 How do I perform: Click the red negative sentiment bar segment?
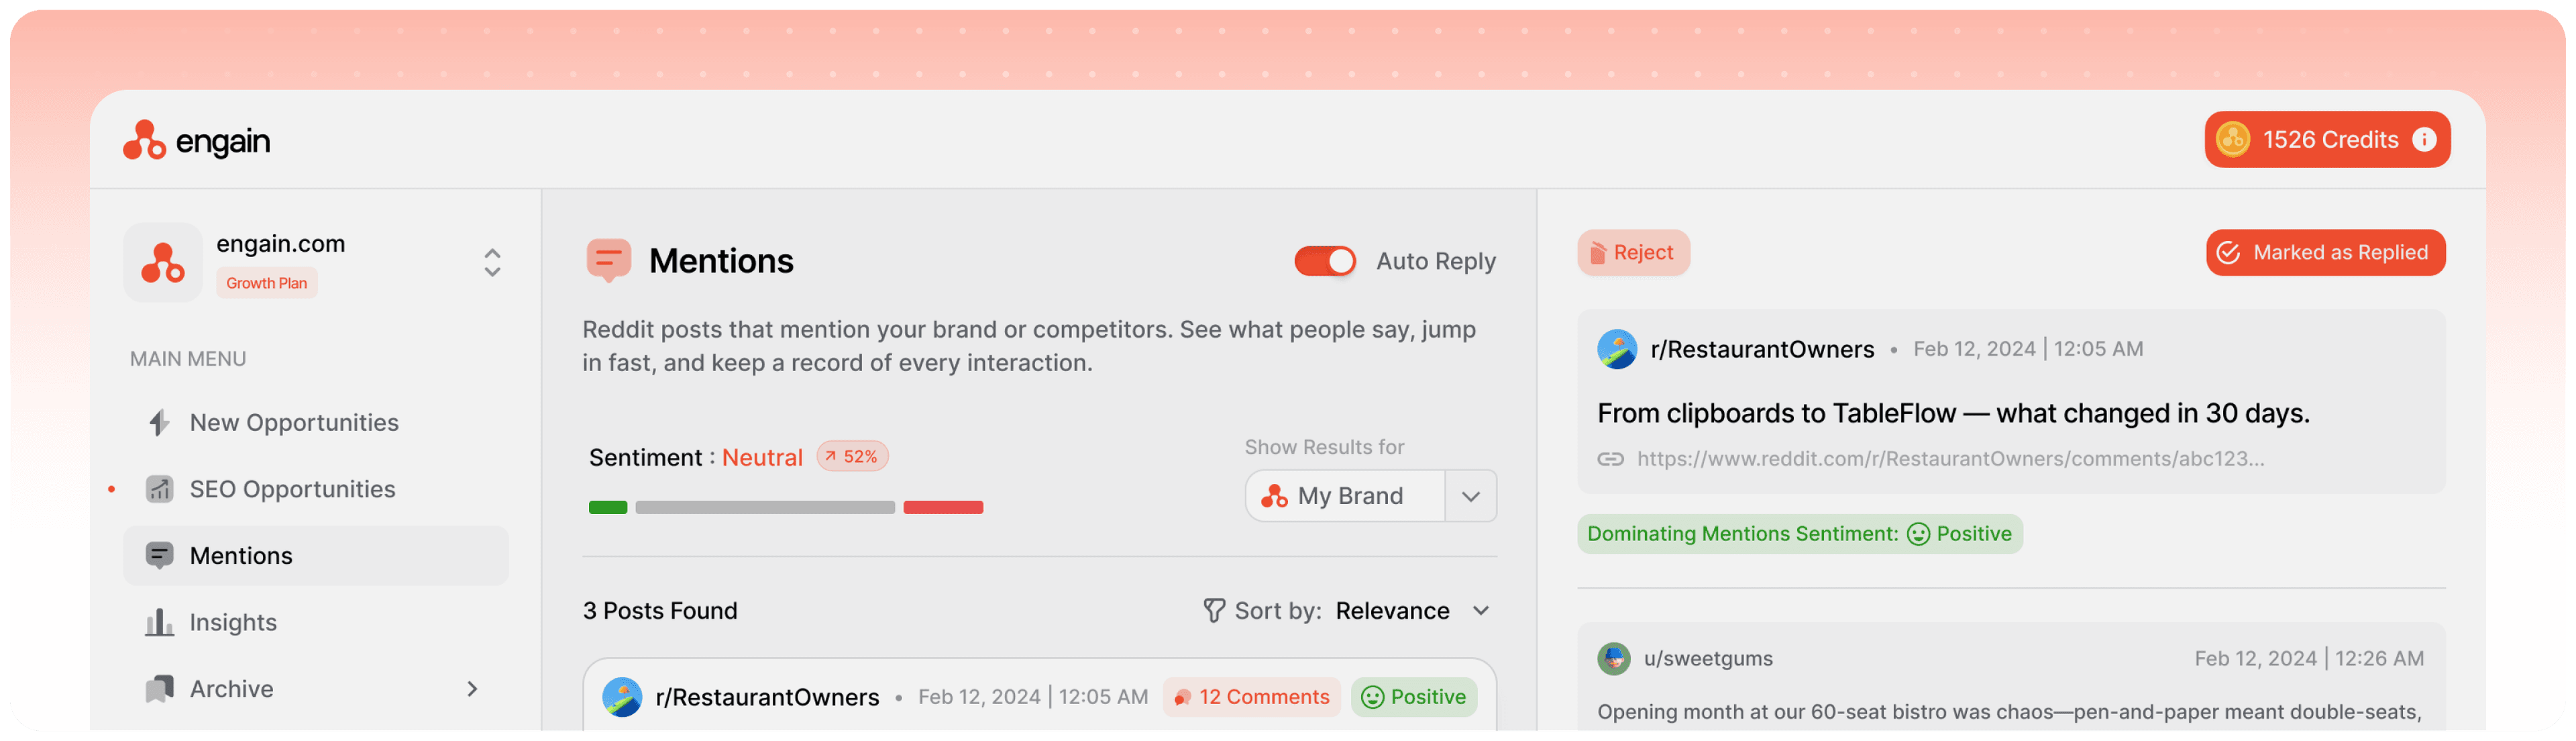click(x=943, y=508)
